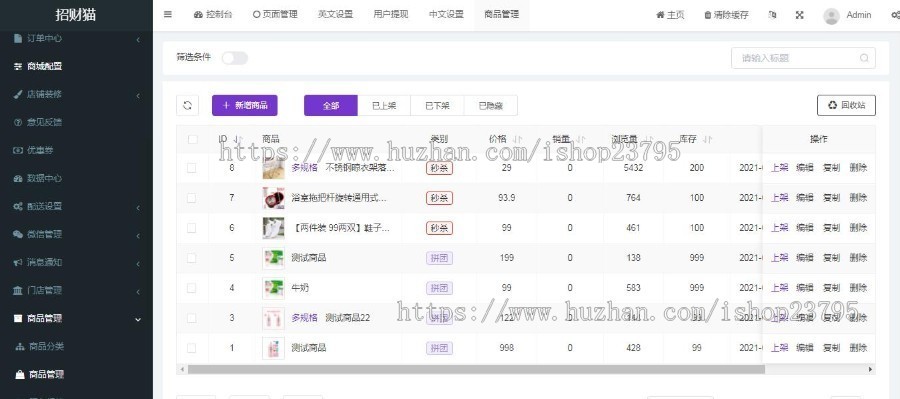Screen dimensions: 900x399
Task: Check the checkbox for product ID 3
Action: (x=191, y=318)
